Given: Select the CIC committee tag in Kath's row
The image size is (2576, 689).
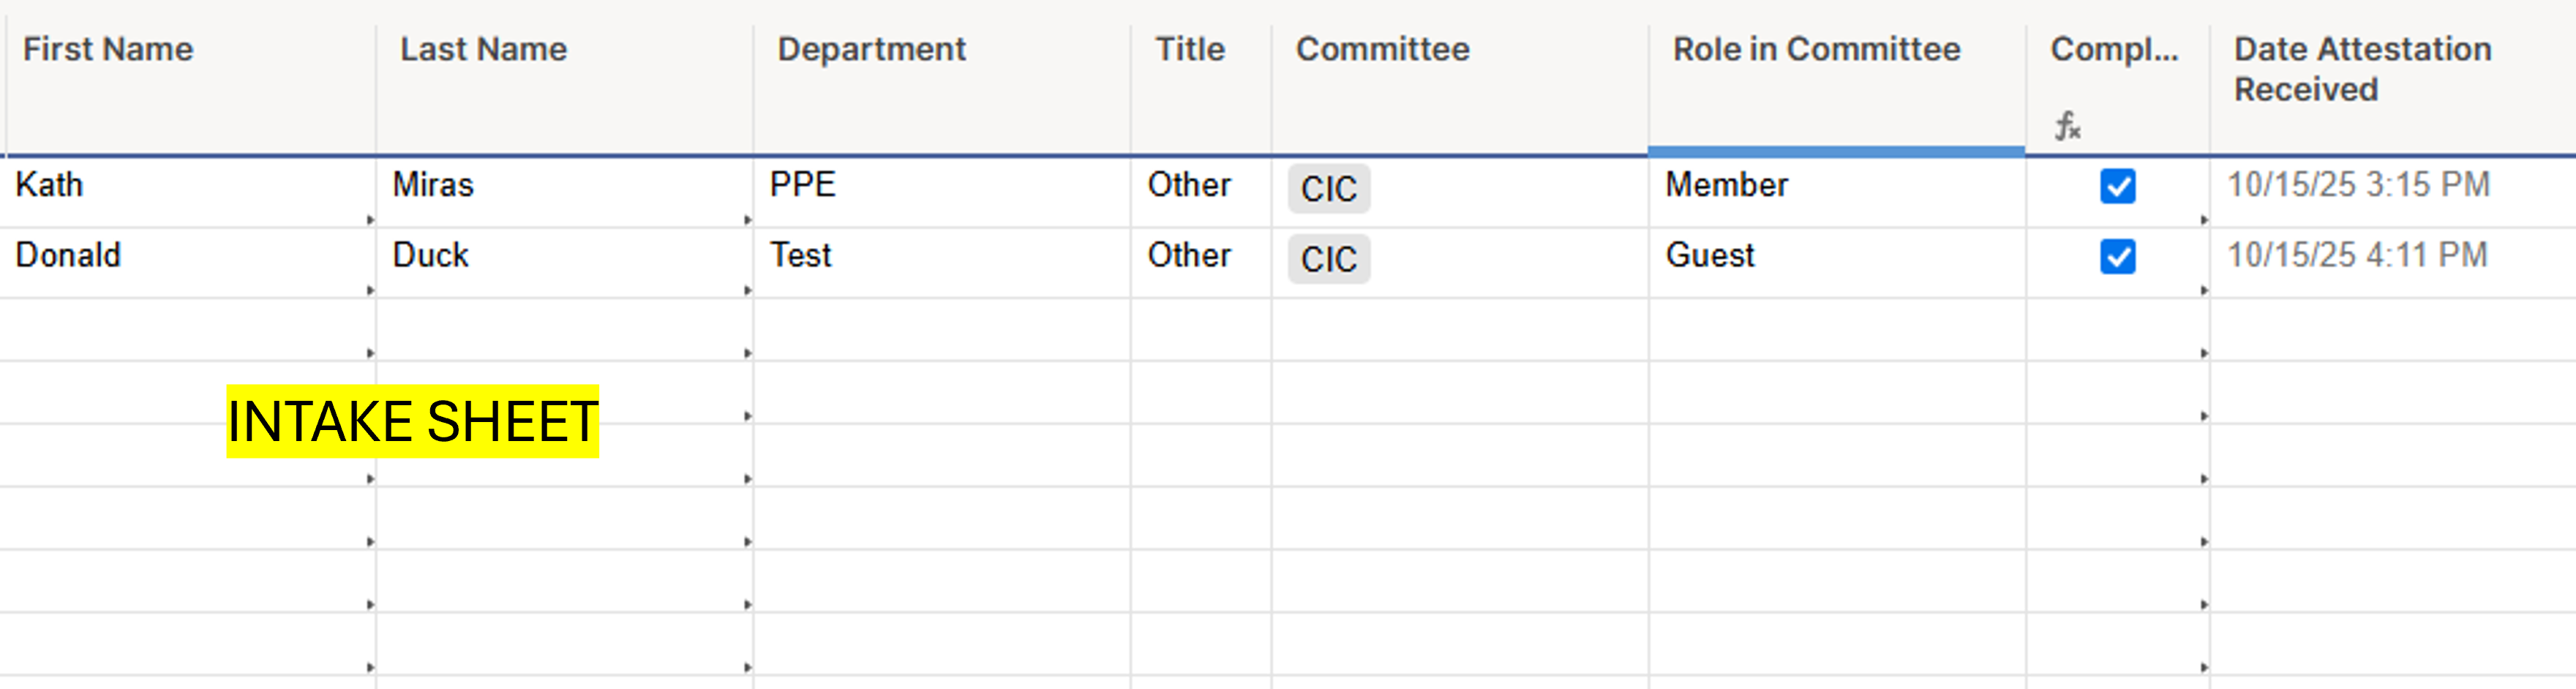Looking at the screenshot, I should tap(1328, 188).
